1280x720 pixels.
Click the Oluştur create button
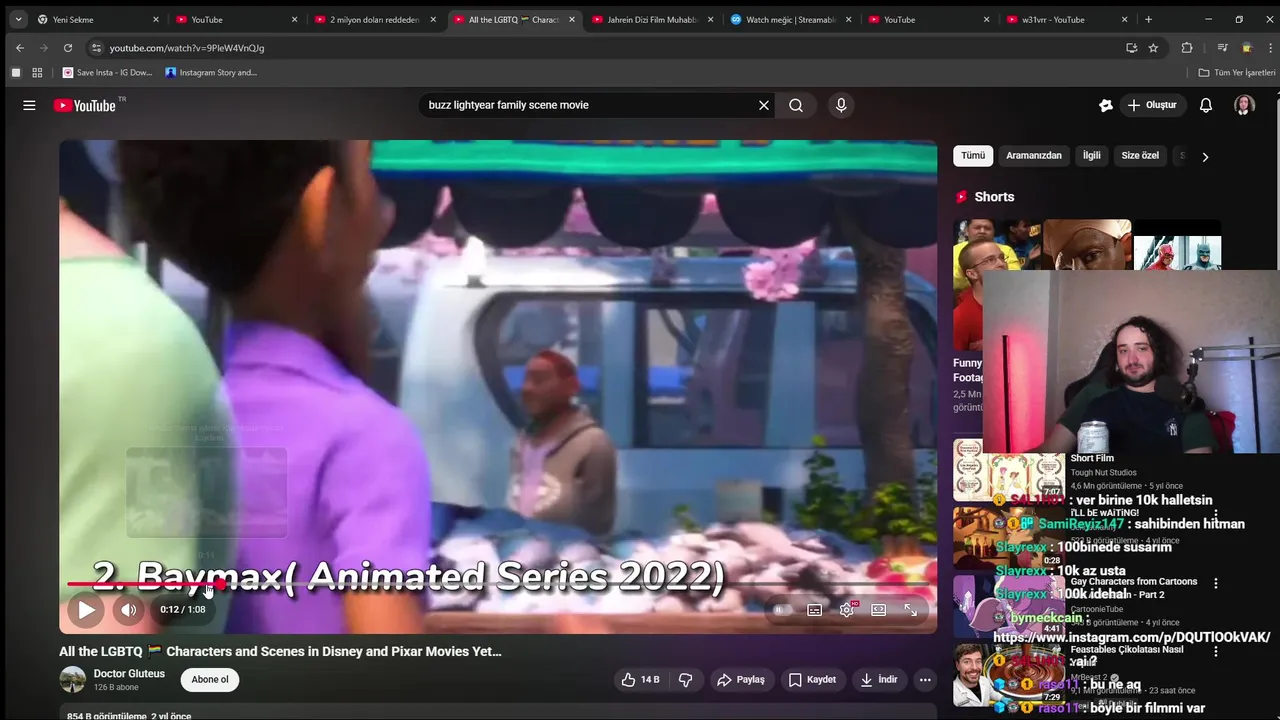[x=1152, y=105]
